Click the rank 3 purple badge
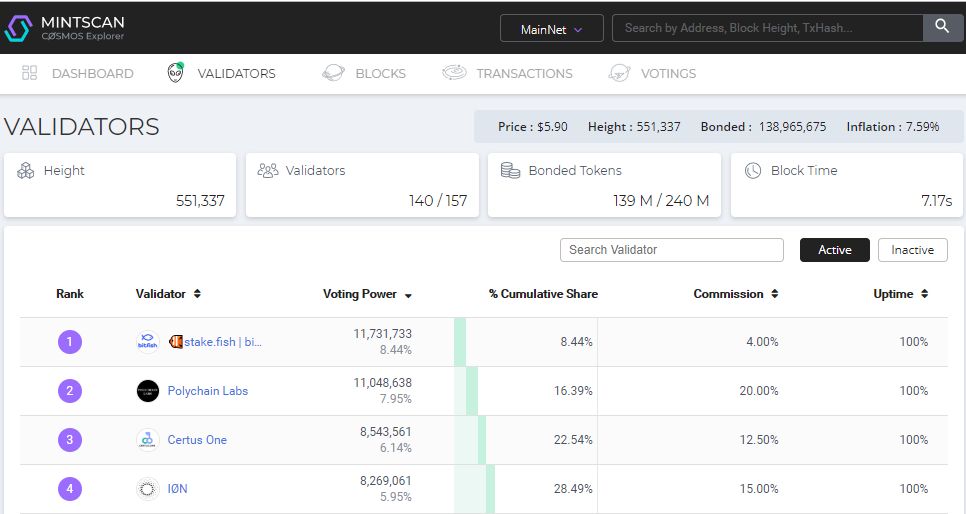Screen dimensions: 966x514 (70, 439)
